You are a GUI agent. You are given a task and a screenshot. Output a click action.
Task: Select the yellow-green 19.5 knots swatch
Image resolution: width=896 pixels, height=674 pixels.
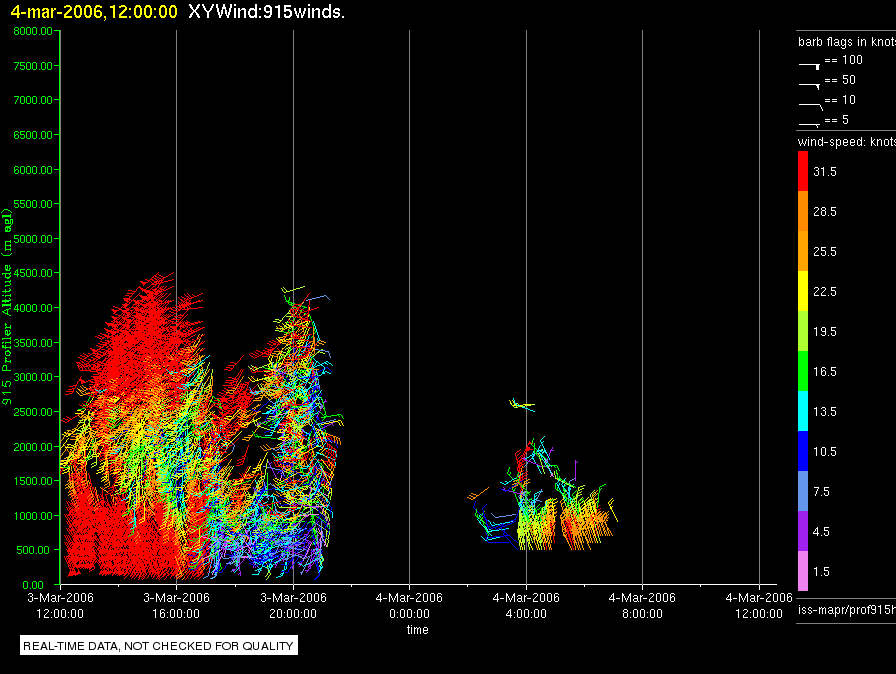[x=803, y=331]
